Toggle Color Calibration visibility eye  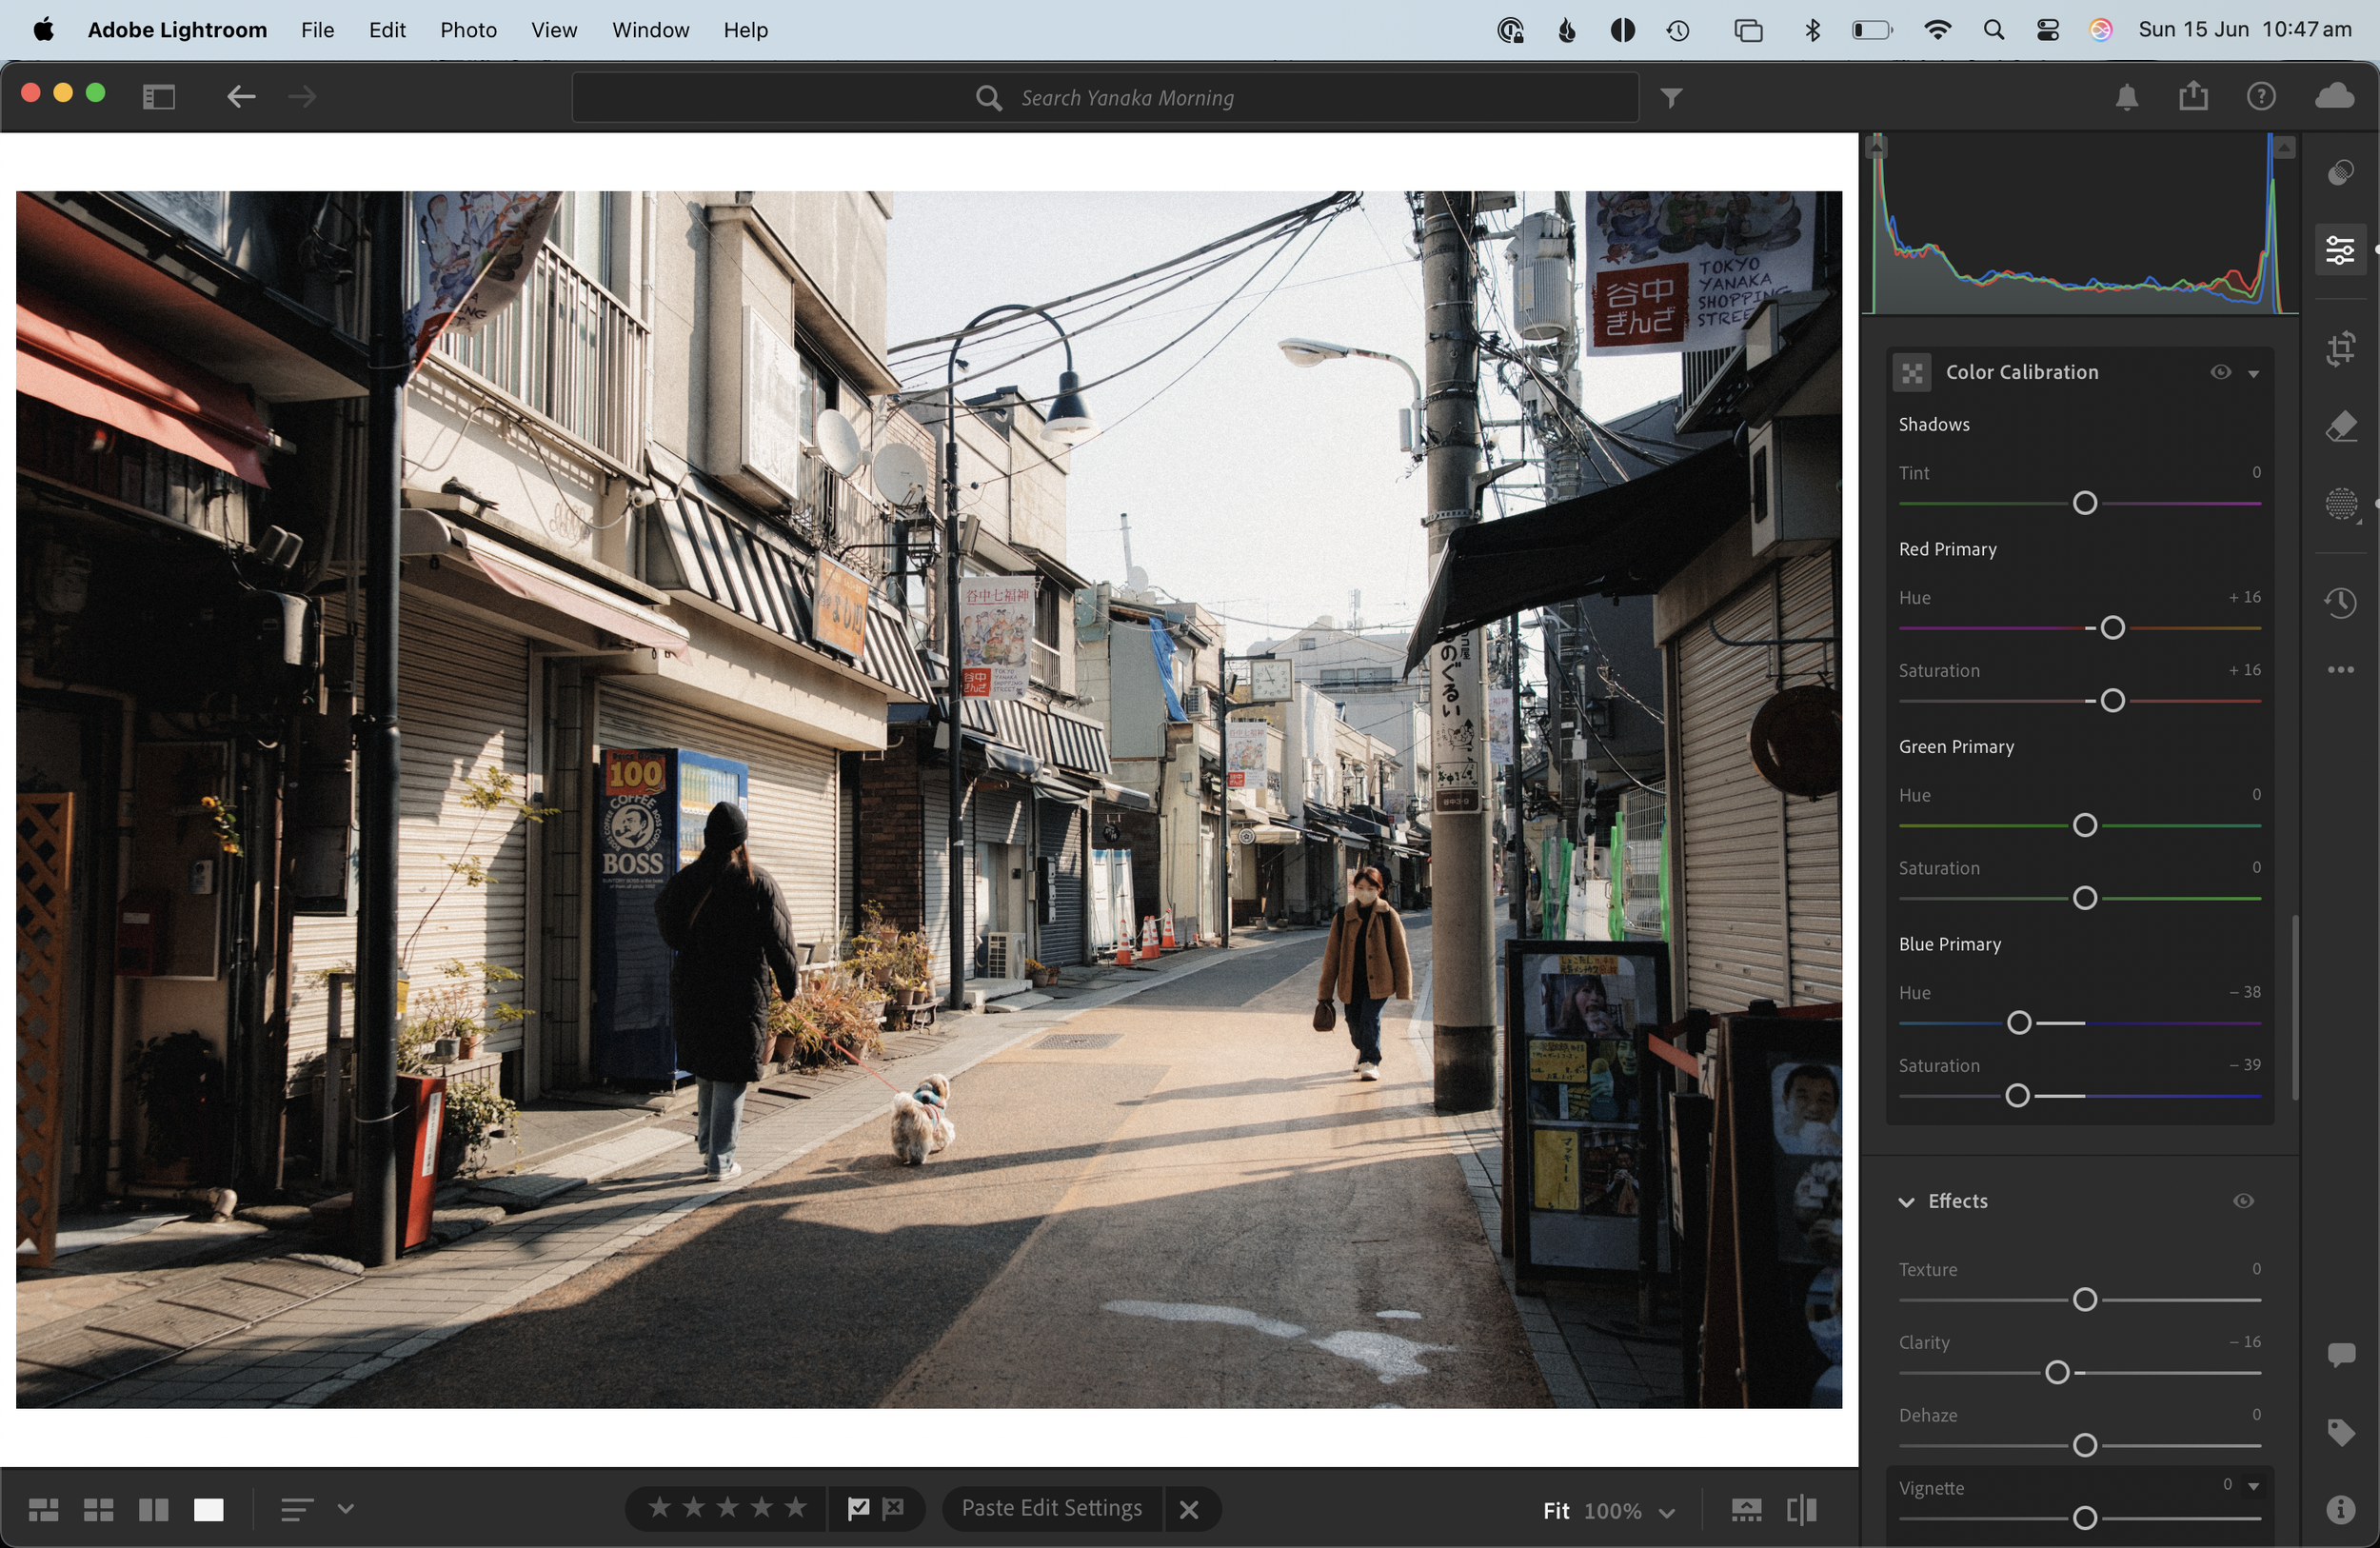pyautogui.click(x=2220, y=372)
